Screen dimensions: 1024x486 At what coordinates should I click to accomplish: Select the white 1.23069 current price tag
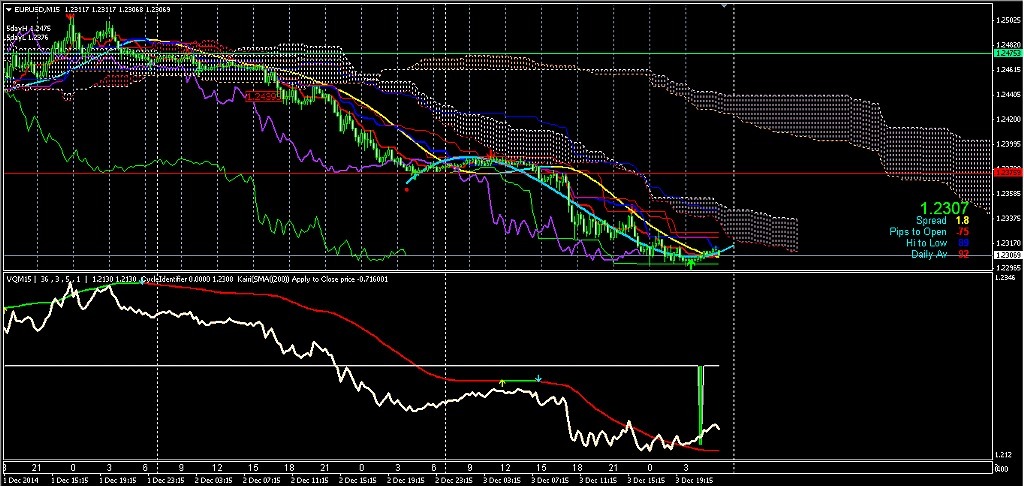click(x=1006, y=255)
